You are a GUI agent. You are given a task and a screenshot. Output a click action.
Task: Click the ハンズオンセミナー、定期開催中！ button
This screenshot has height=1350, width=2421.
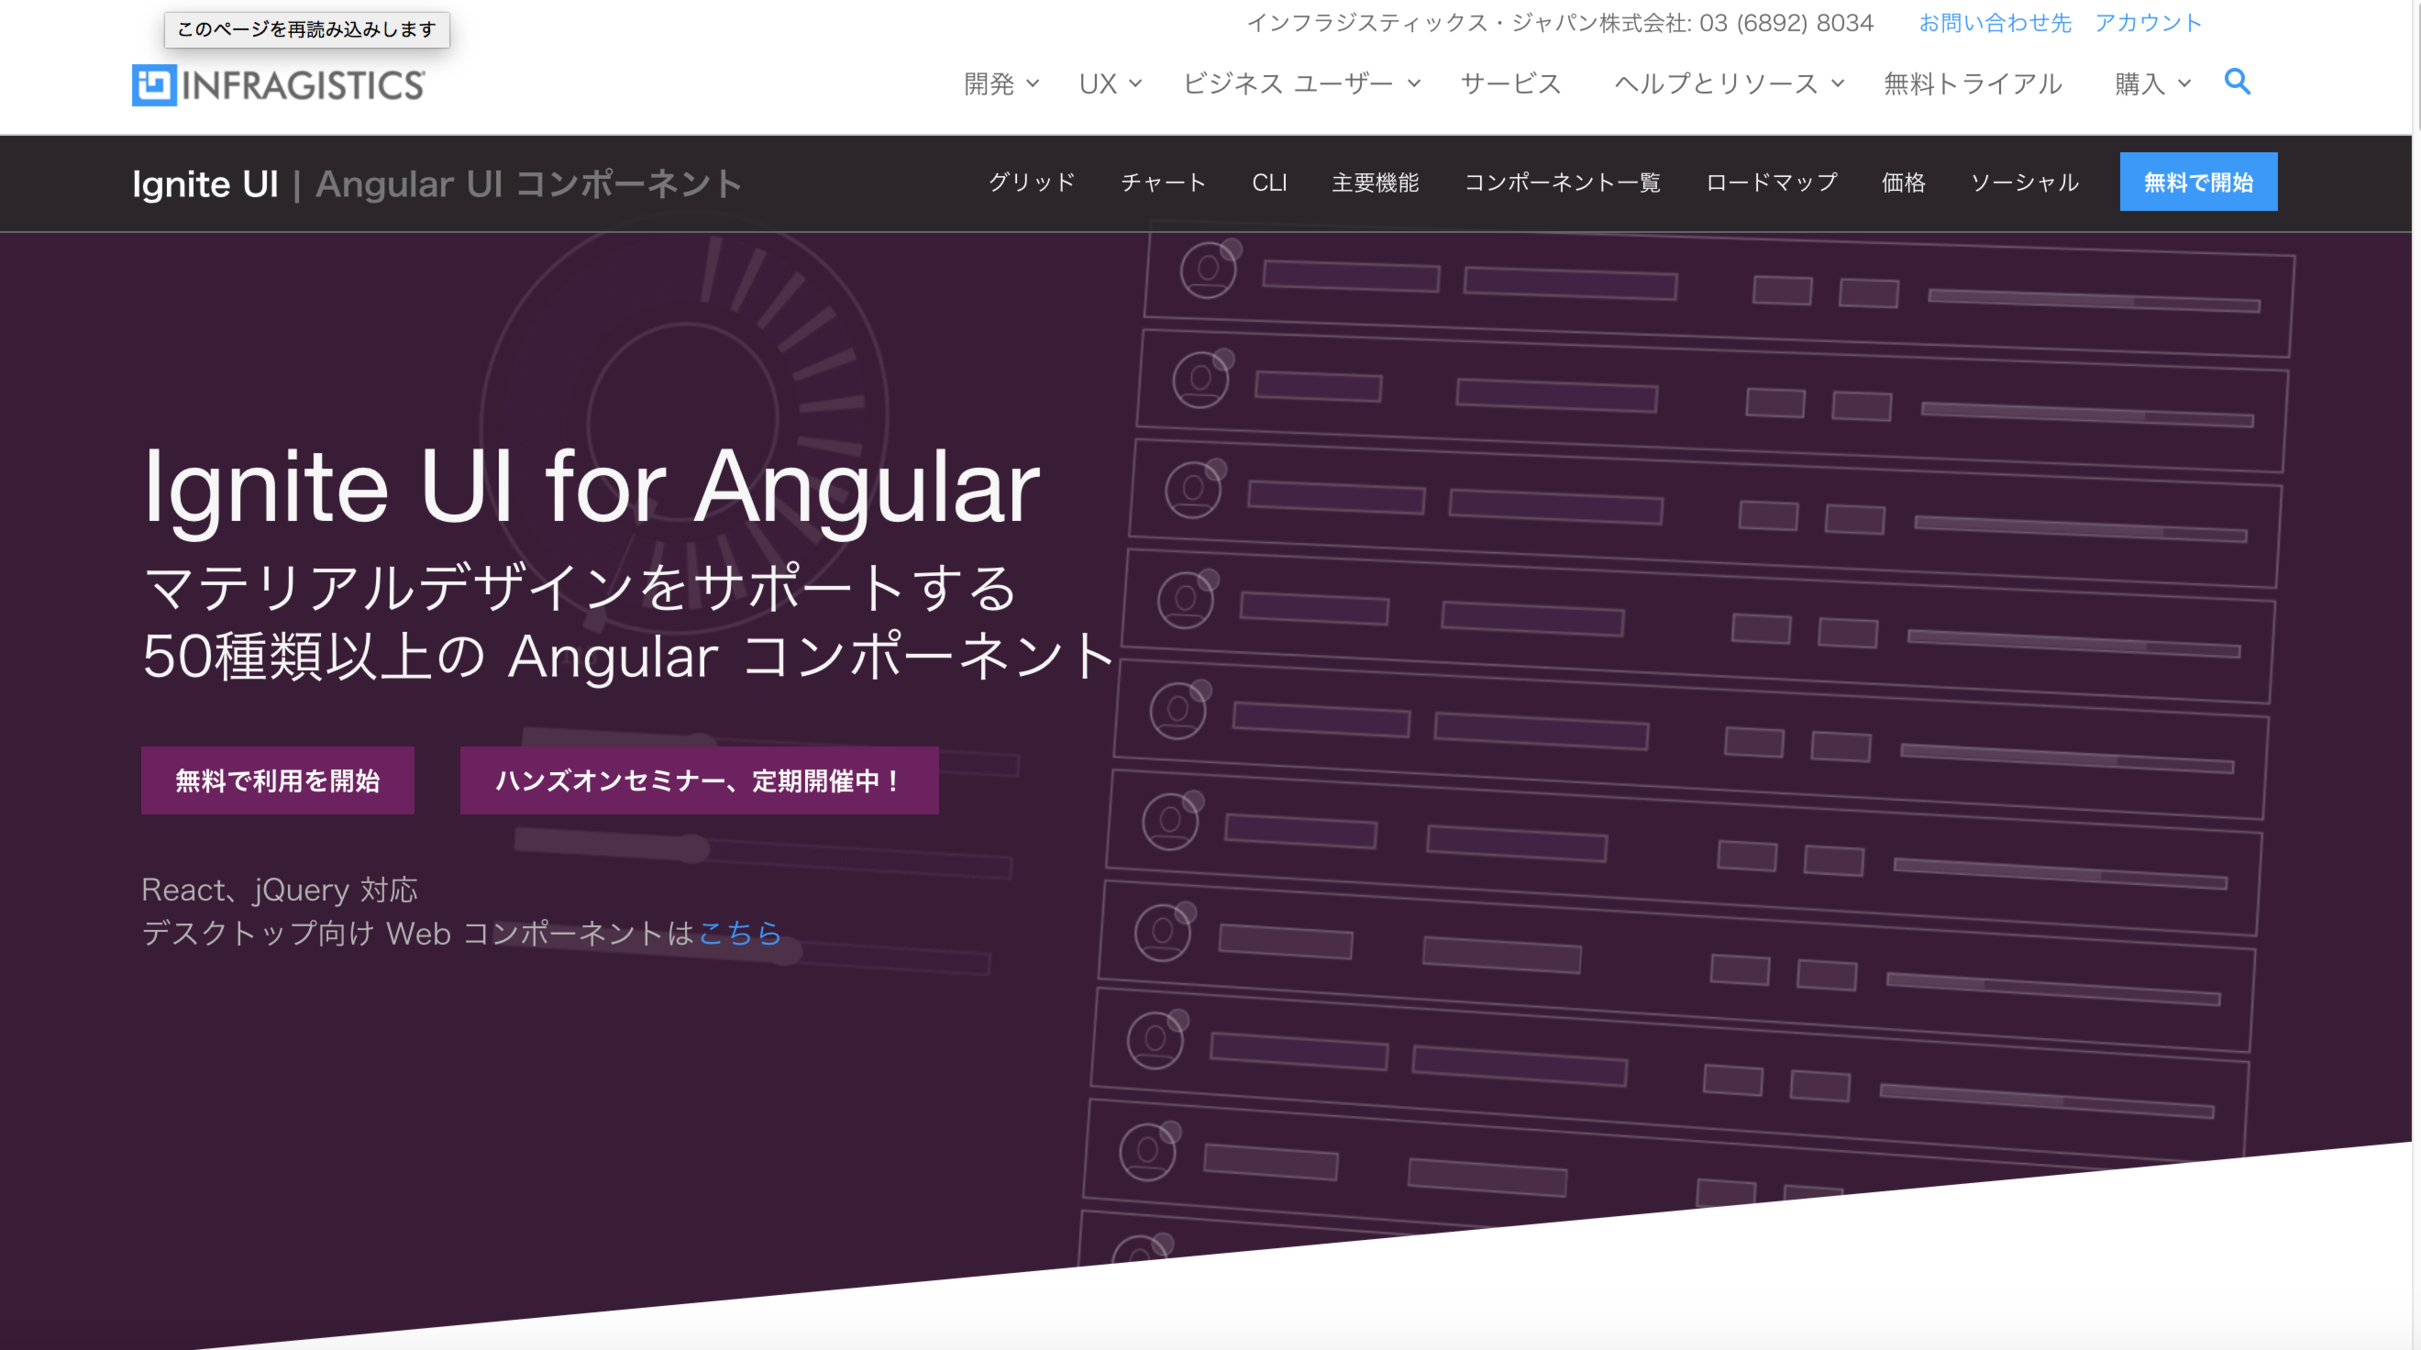point(698,780)
